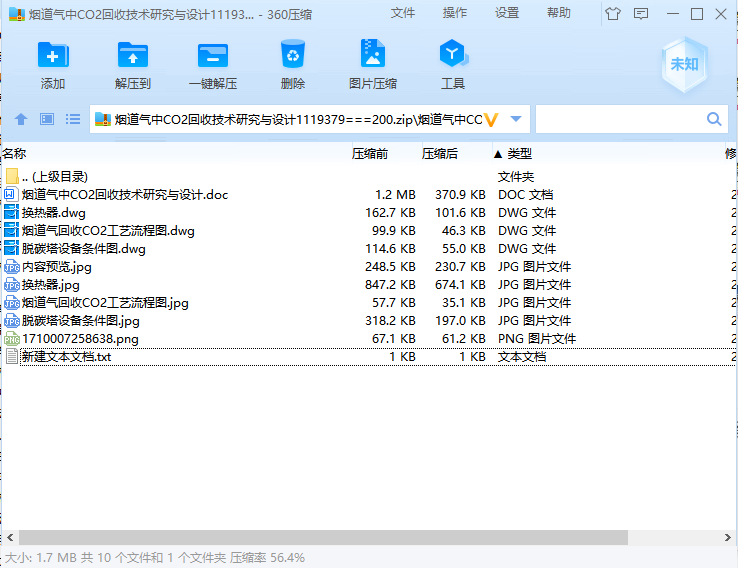Sort by the 压缩前 column header
This screenshot has height=568, width=738.
tap(369, 153)
